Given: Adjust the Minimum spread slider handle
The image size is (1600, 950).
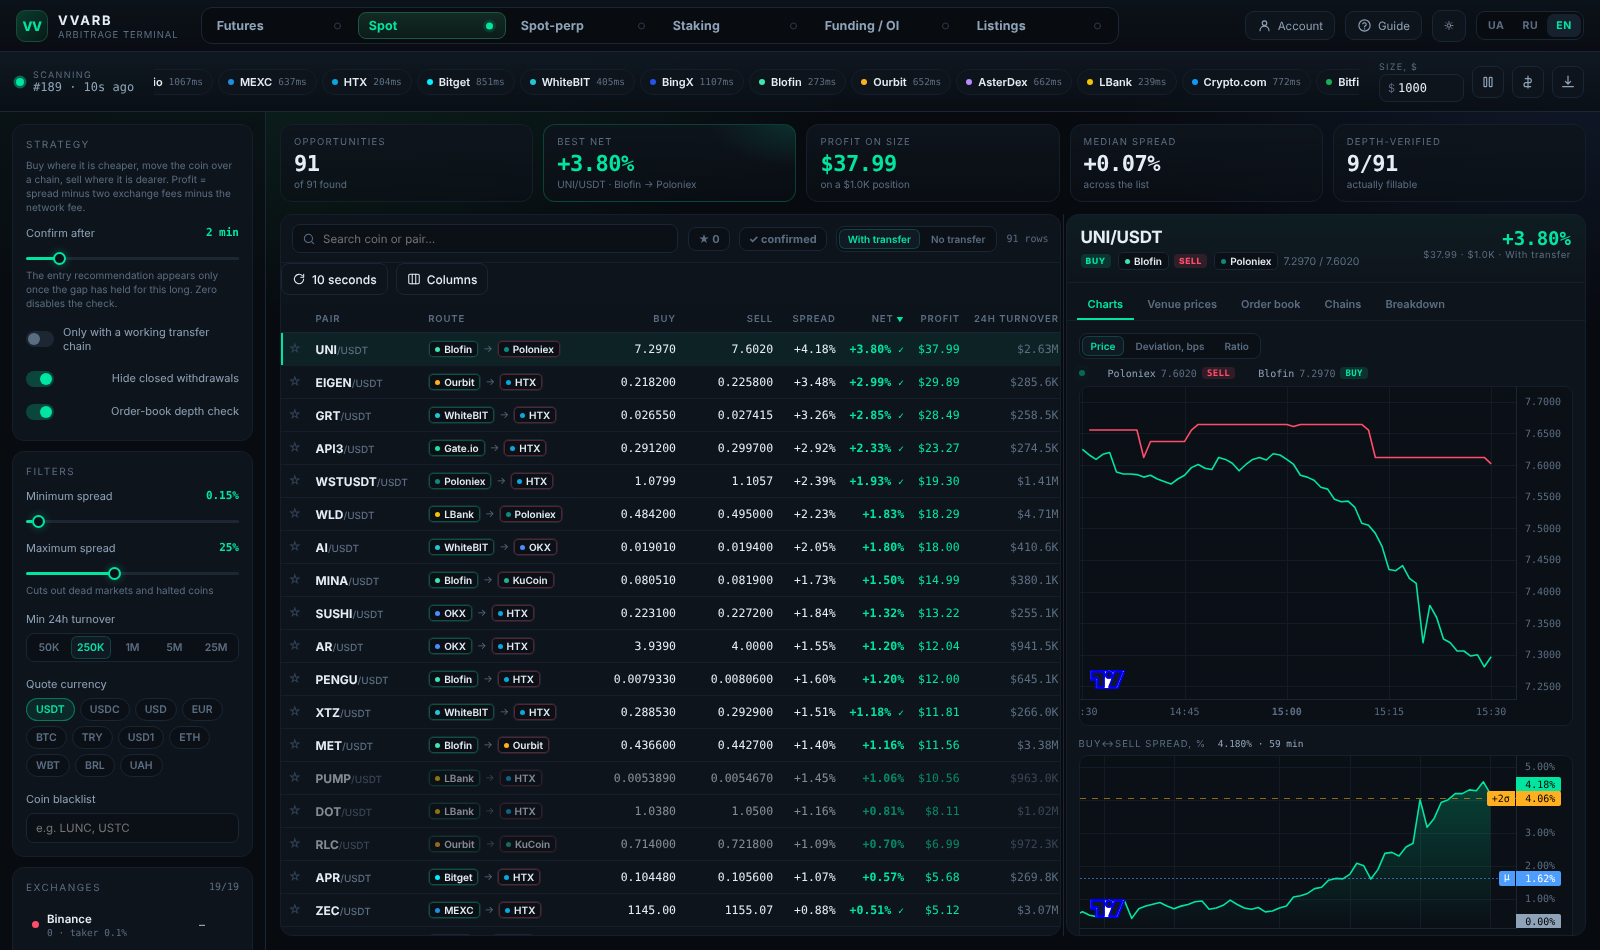Looking at the screenshot, I should pos(38,521).
